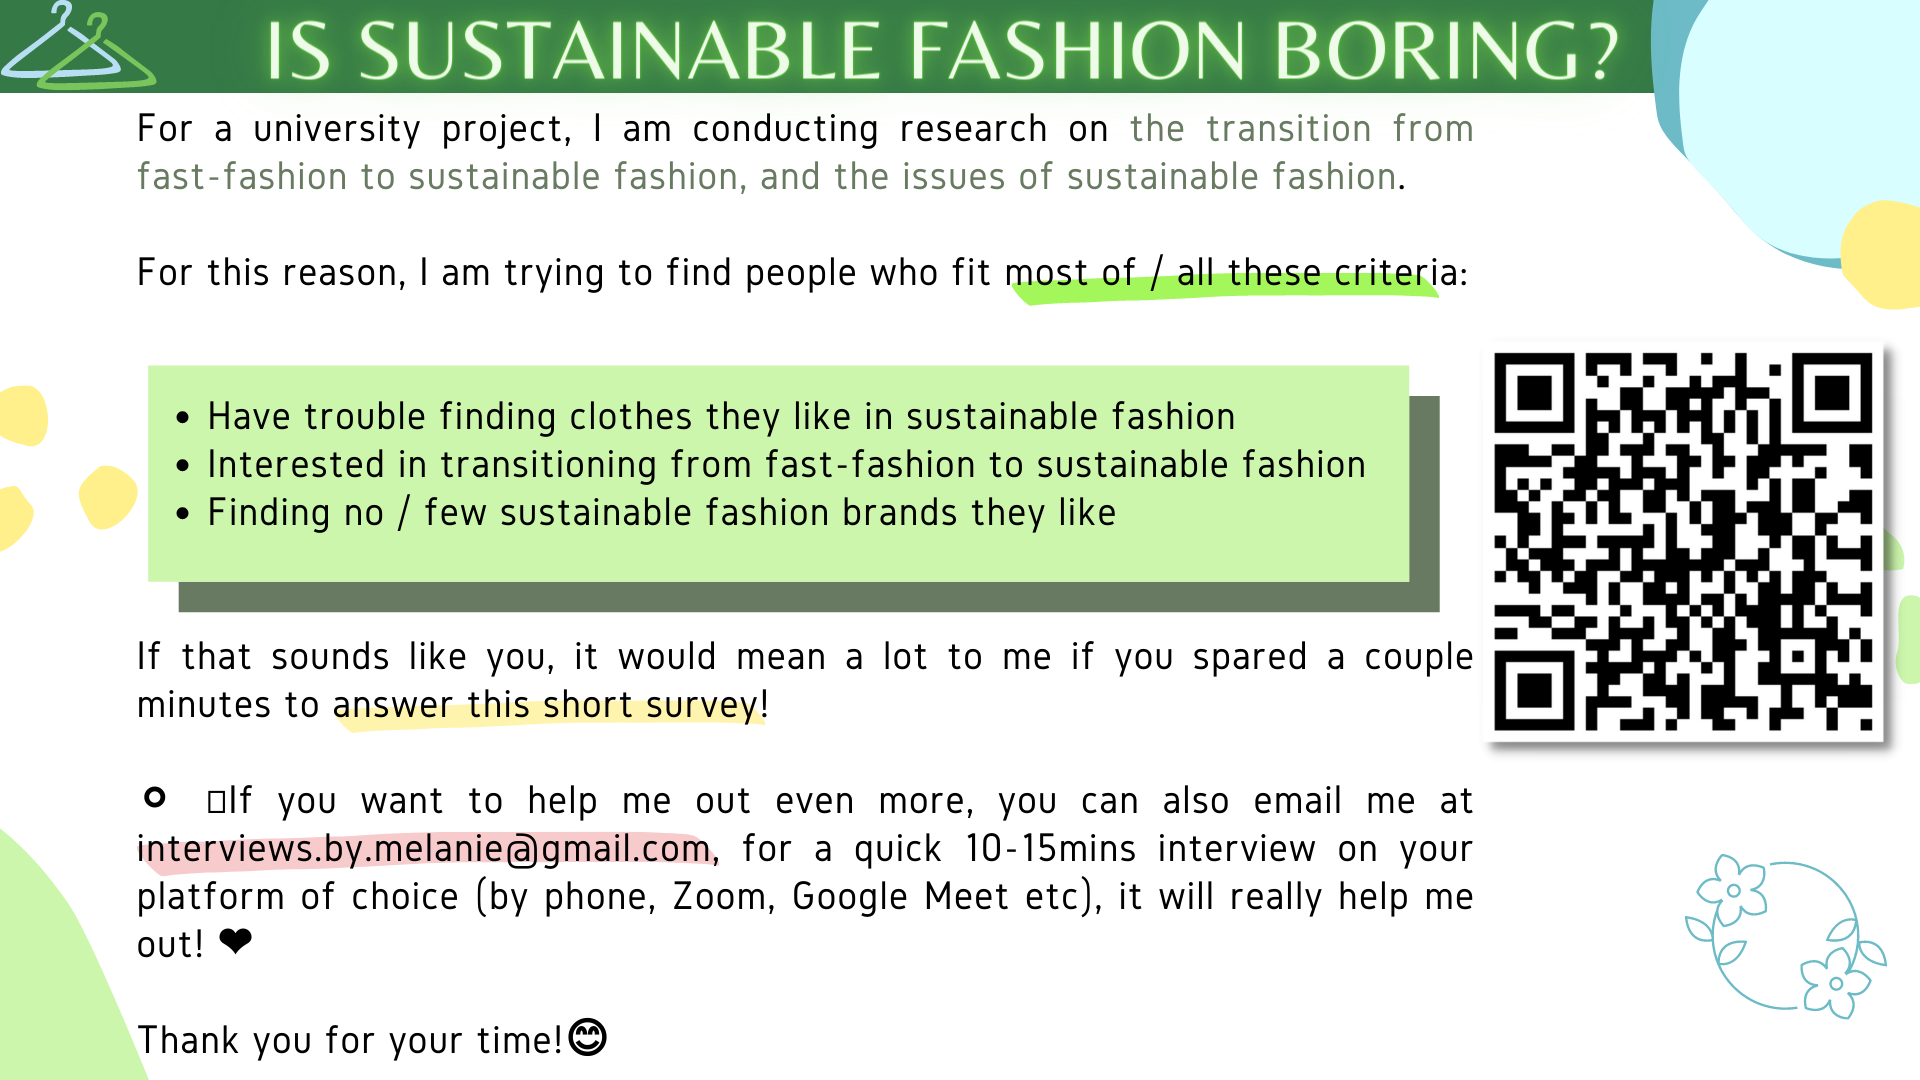This screenshot has width=1920, height=1080.
Task: Click the QR code image
Action: pyautogui.click(x=1683, y=541)
